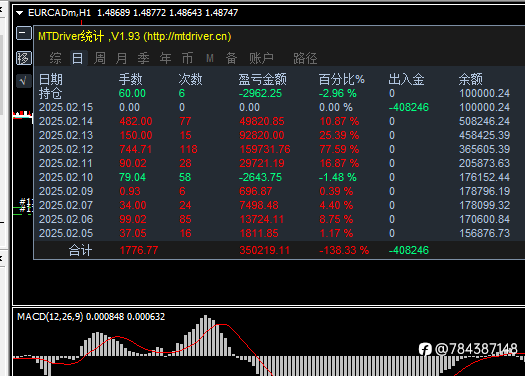Click the 日期 column header
The height and width of the screenshot is (376, 525).
point(51,80)
